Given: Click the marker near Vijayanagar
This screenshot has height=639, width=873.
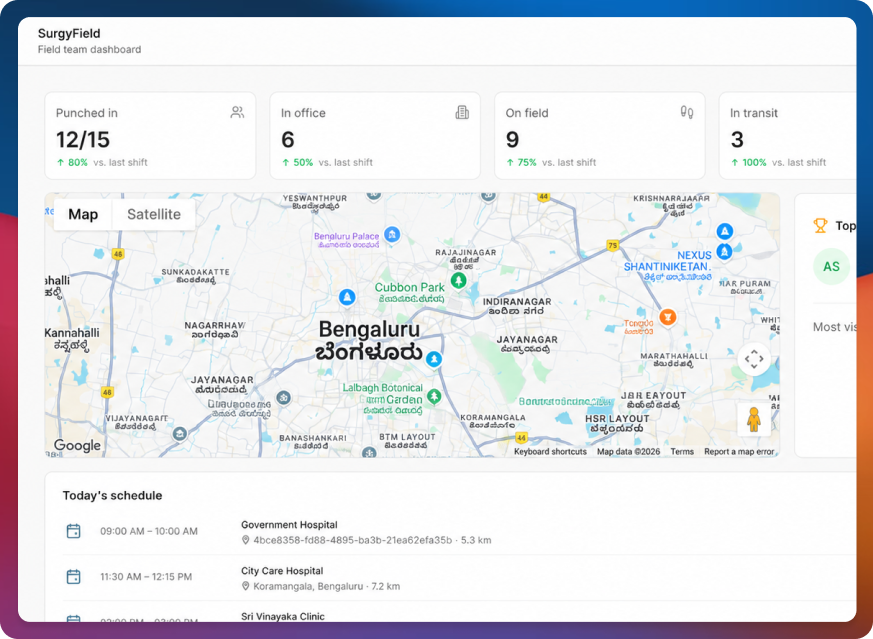Looking at the screenshot, I should click(x=180, y=434).
